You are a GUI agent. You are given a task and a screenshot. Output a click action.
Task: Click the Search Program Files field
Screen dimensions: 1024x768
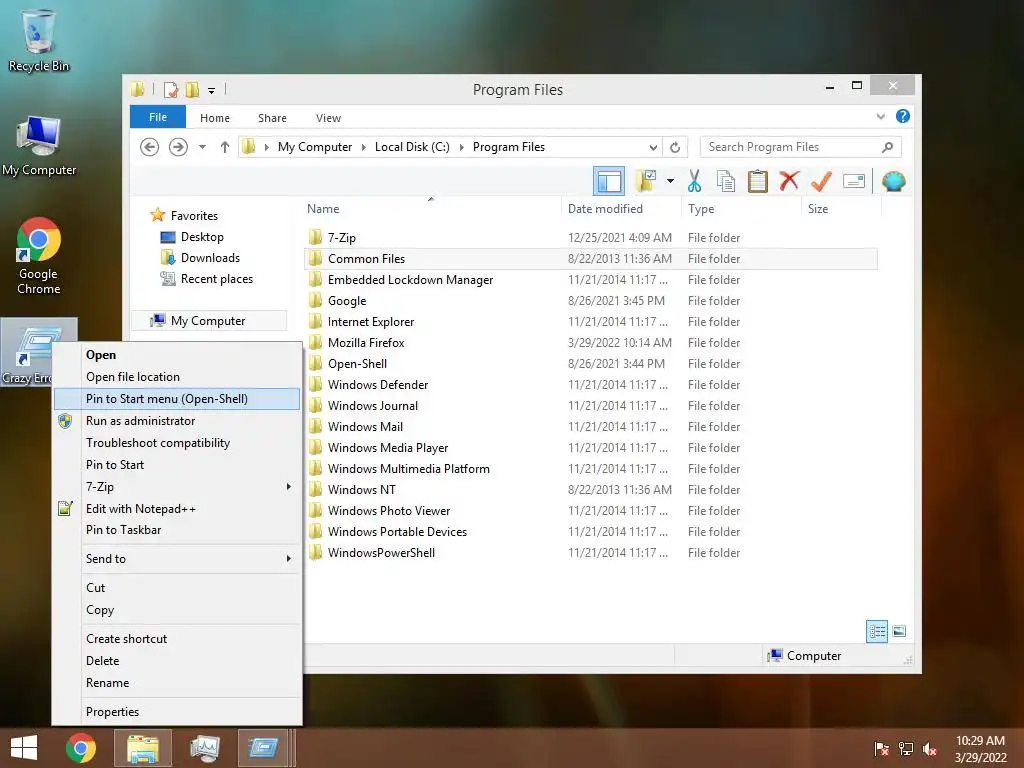pos(800,147)
